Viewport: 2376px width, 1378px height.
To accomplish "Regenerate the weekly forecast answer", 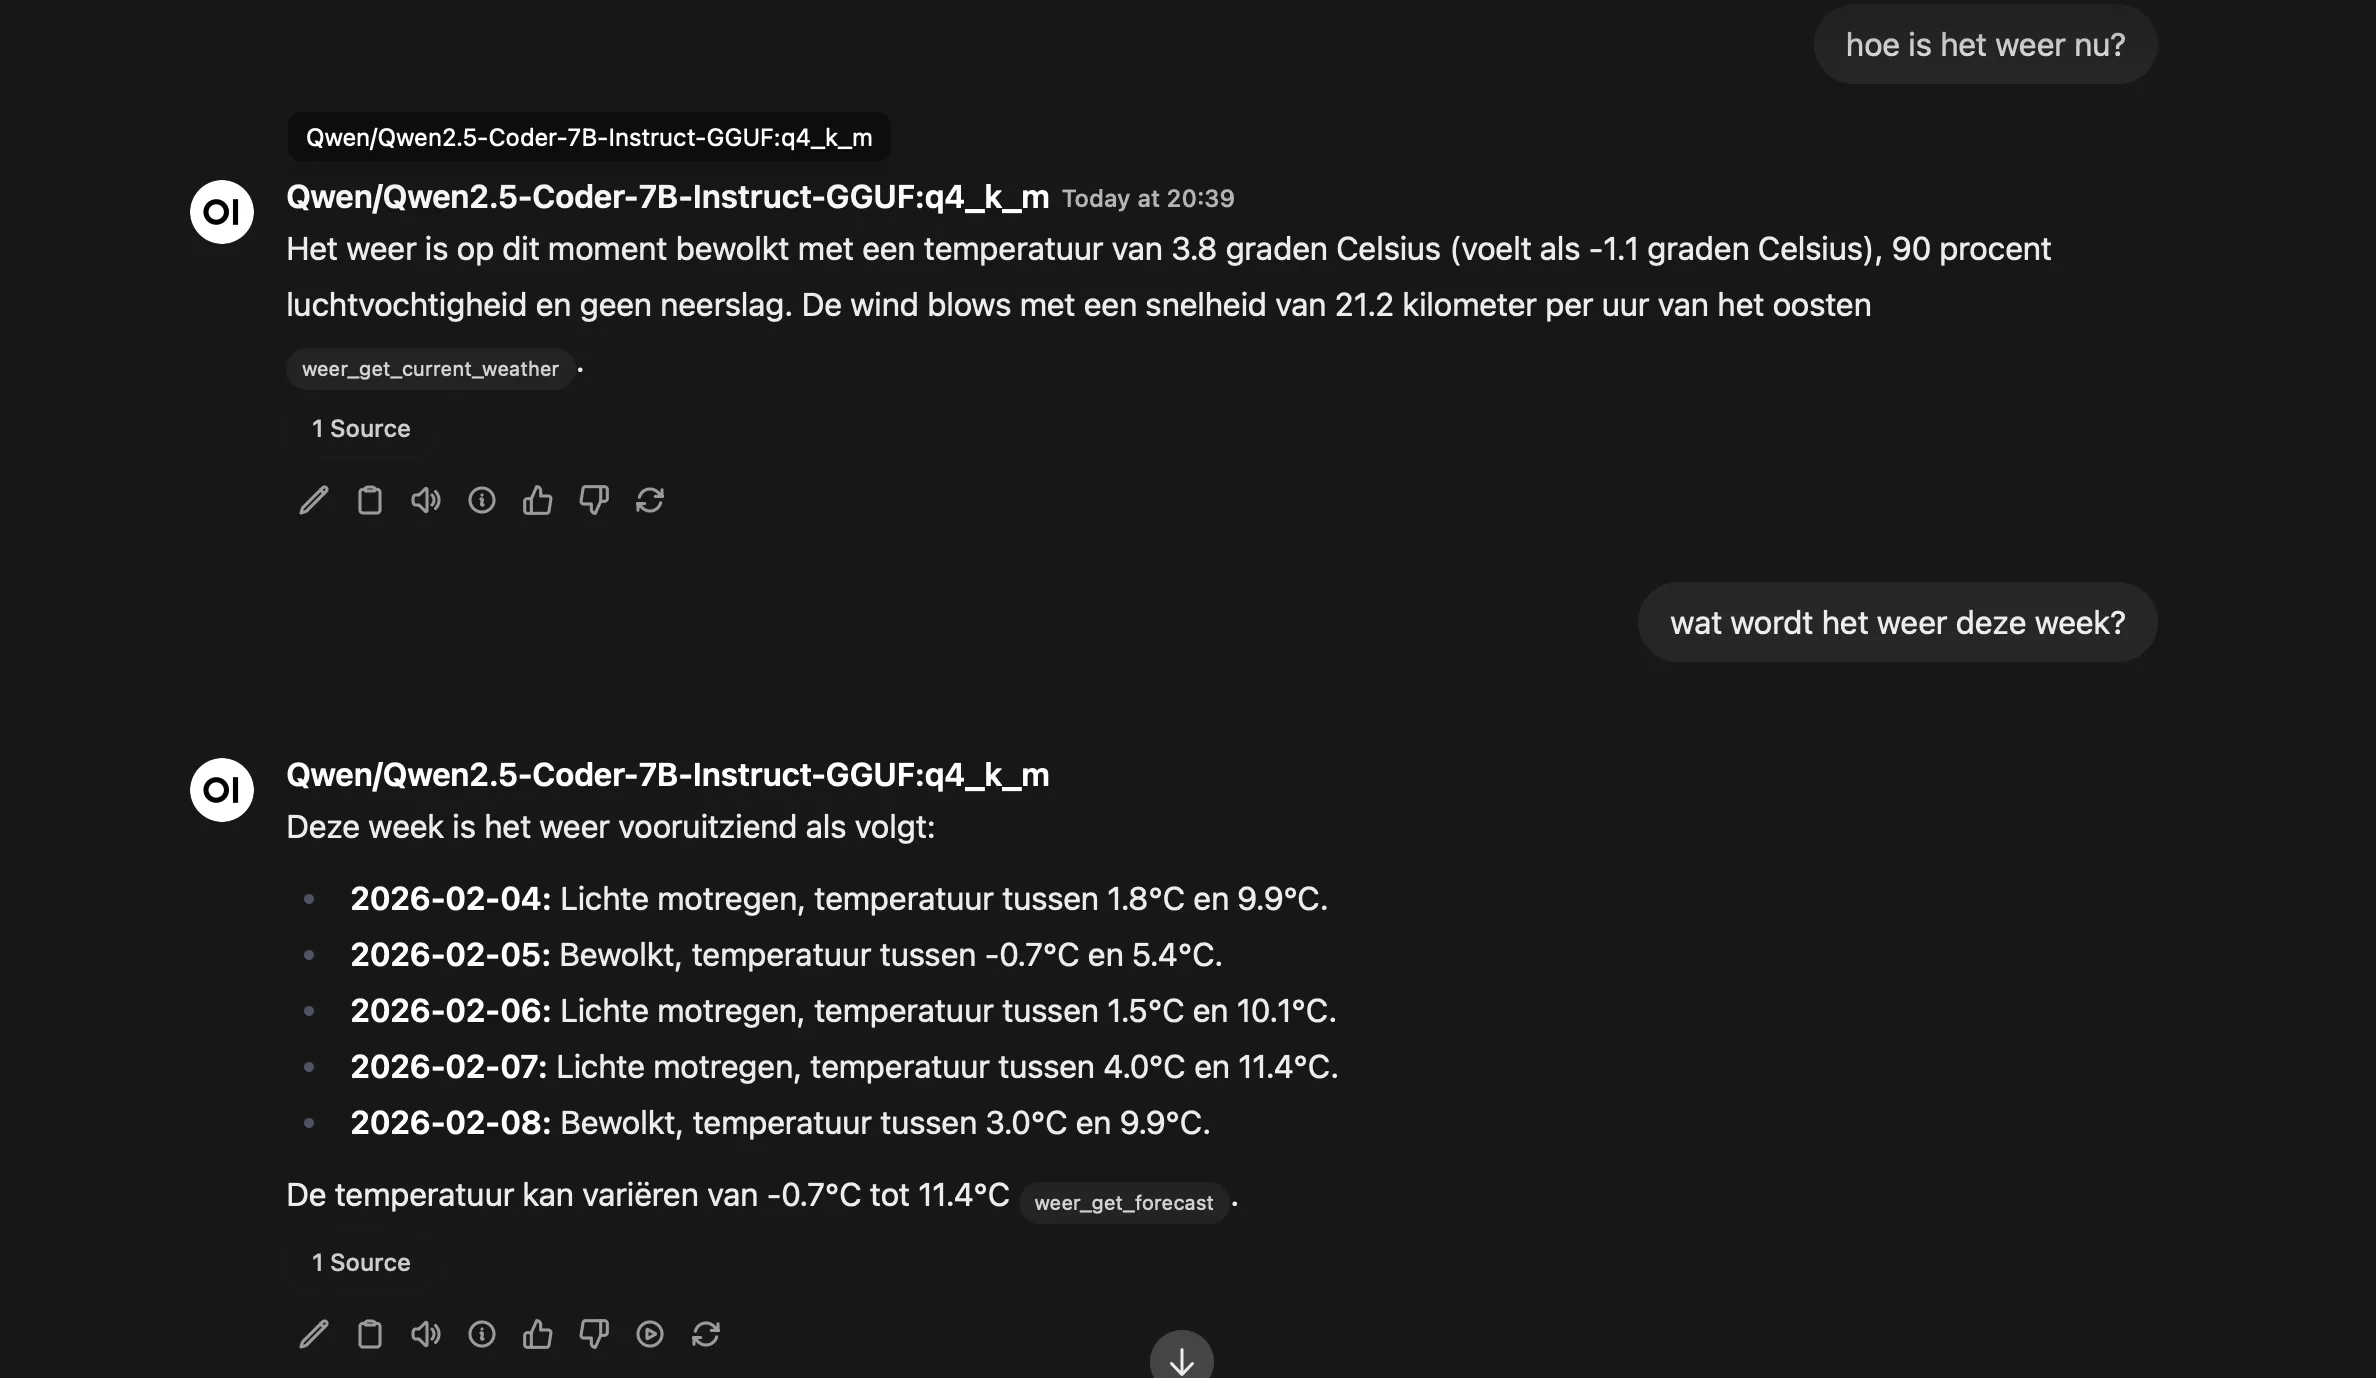I will click(x=706, y=1335).
